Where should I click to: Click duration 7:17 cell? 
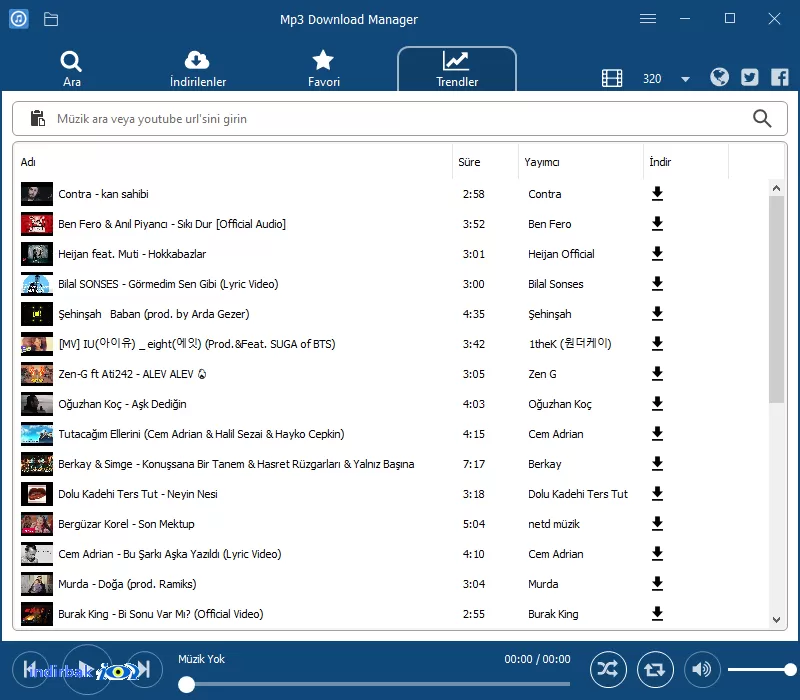473,464
